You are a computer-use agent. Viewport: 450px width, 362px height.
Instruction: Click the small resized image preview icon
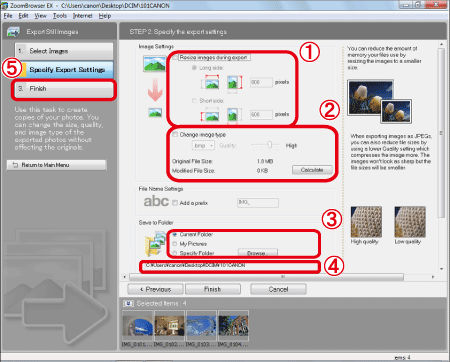155,113
